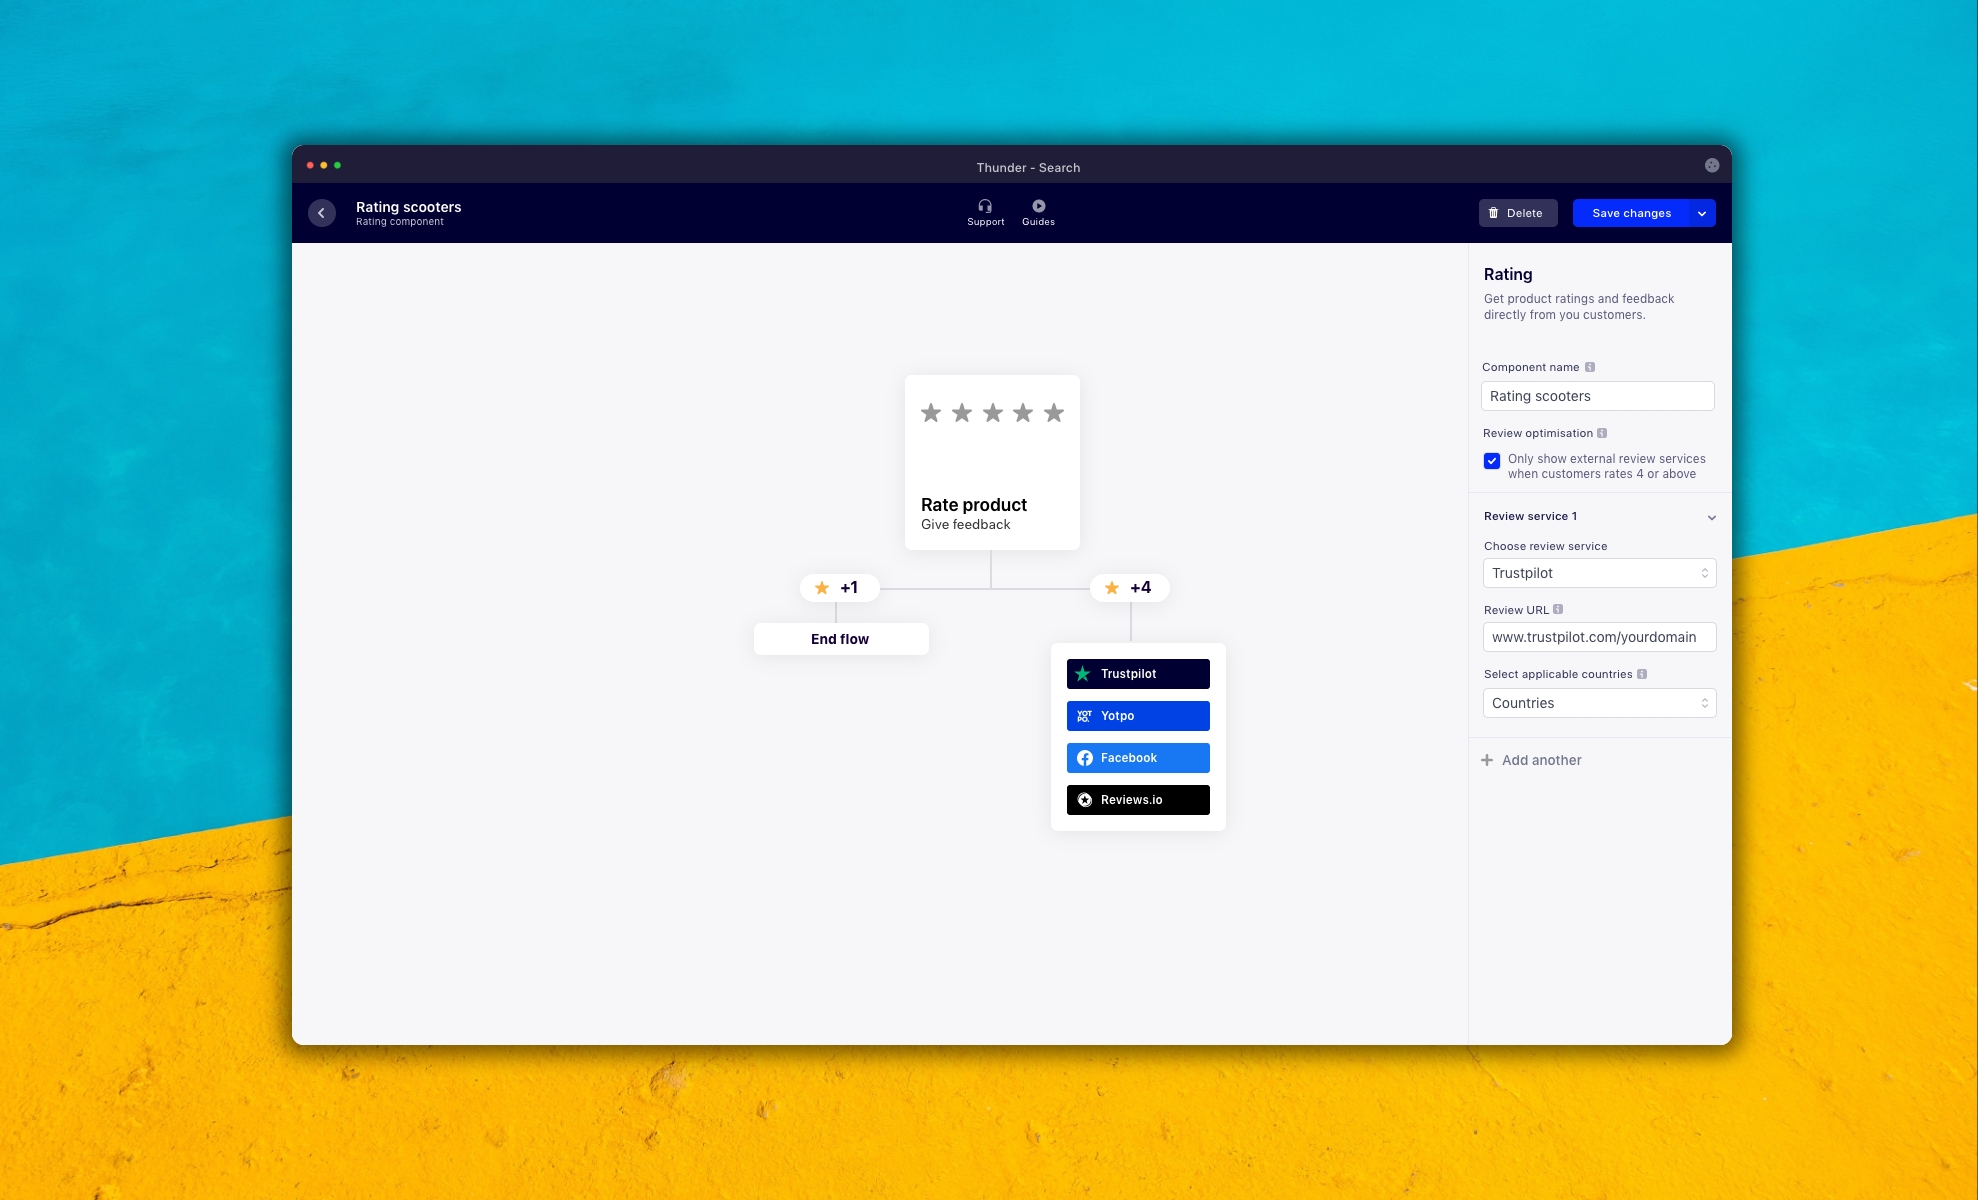This screenshot has width=1978, height=1200.
Task: Click info icon next to Component name
Action: pyautogui.click(x=1590, y=367)
